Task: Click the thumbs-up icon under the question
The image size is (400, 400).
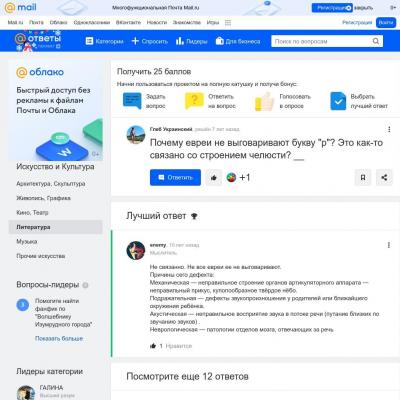Action: point(213,178)
